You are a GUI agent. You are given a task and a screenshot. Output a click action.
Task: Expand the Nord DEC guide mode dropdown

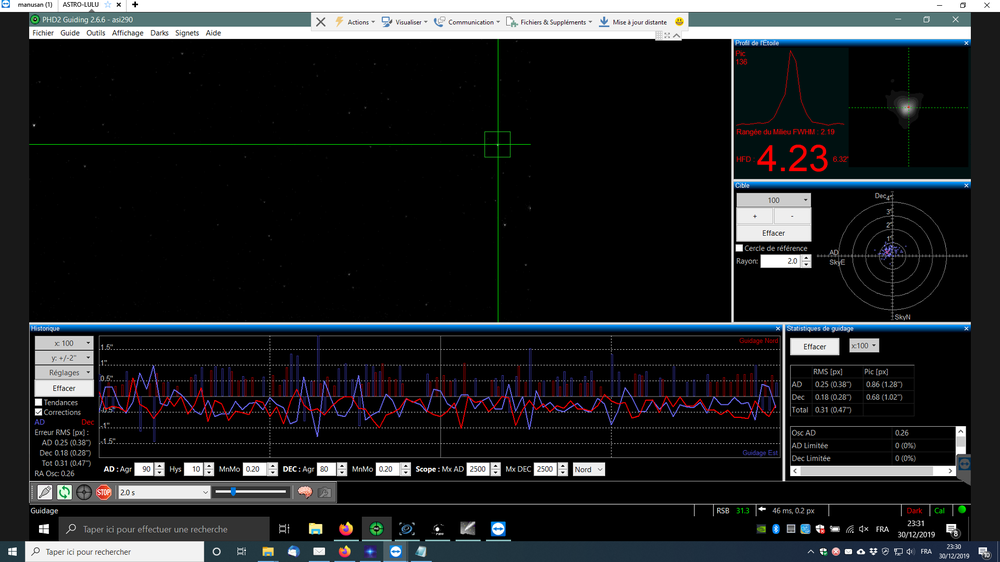pos(588,469)
